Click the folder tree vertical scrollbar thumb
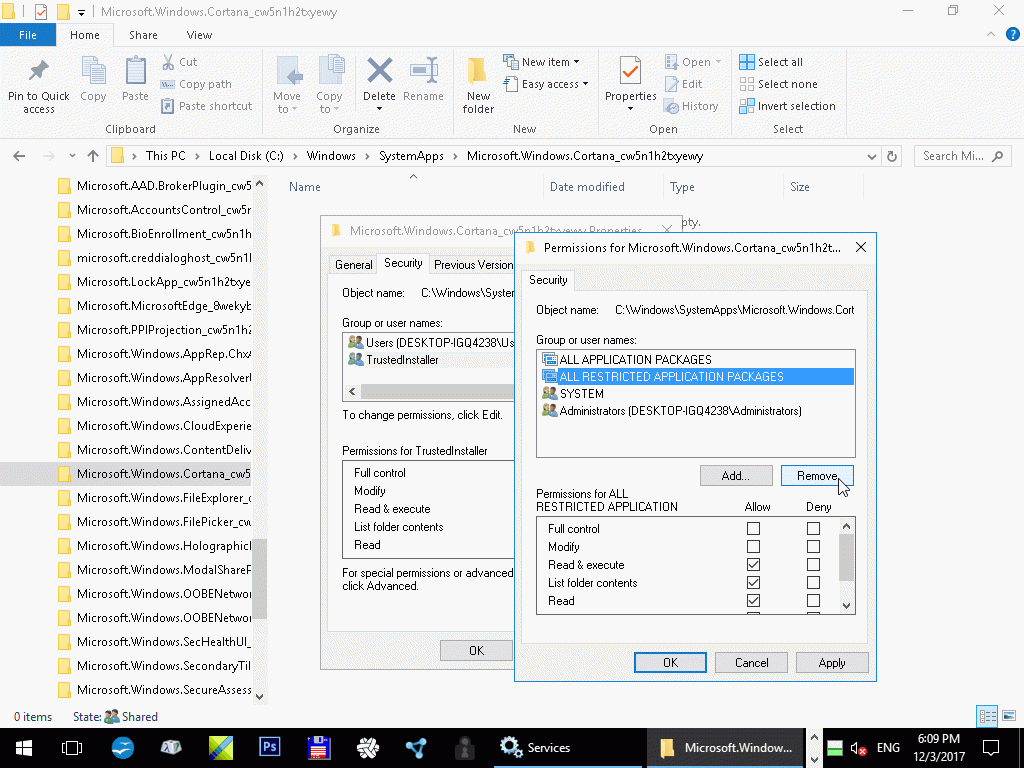 point(259,579)
